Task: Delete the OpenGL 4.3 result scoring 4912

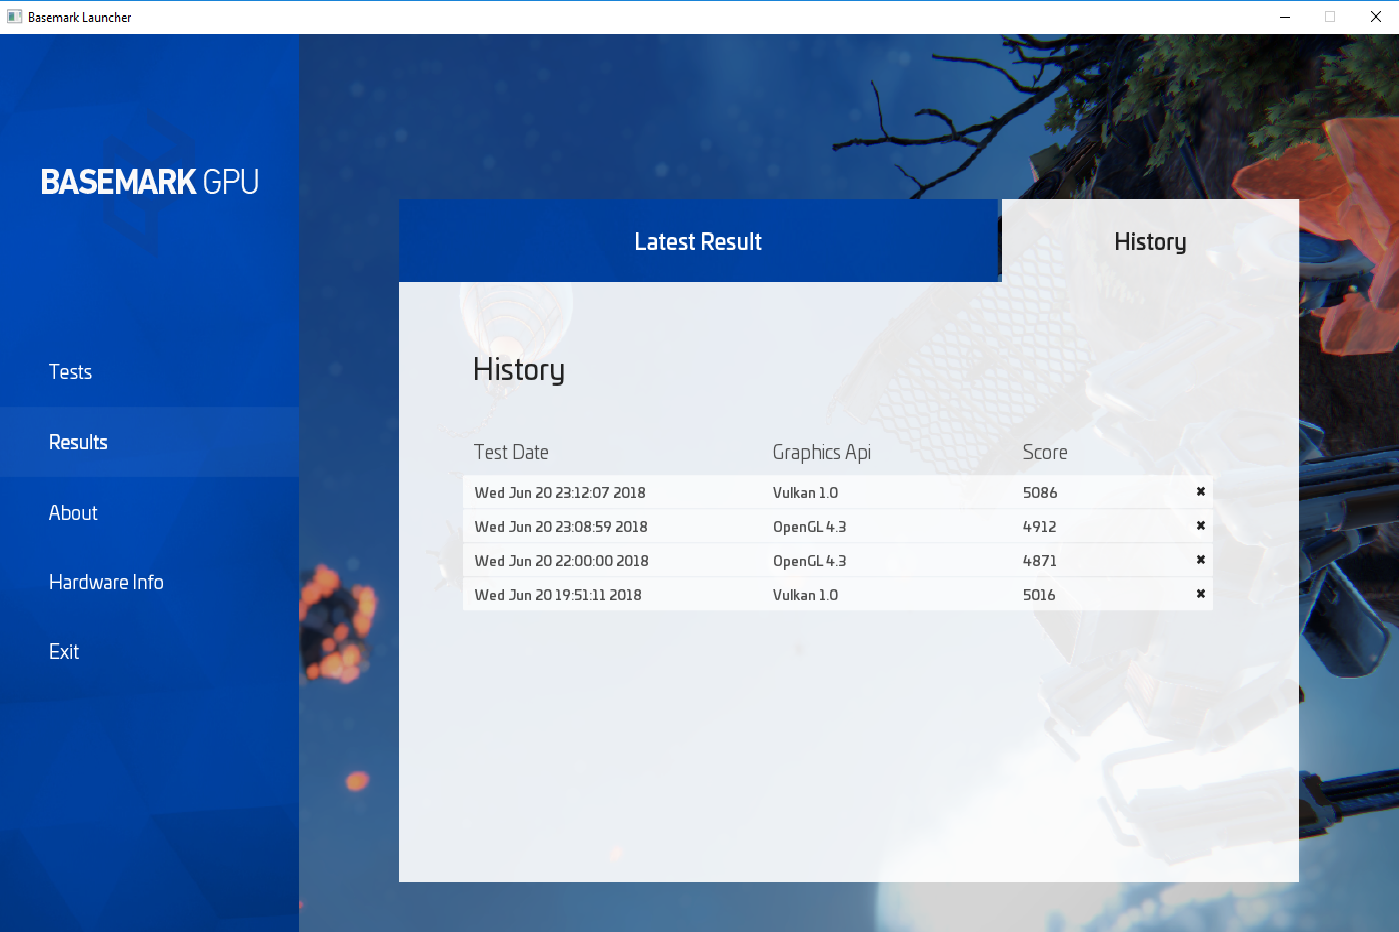Action: 1201,526
